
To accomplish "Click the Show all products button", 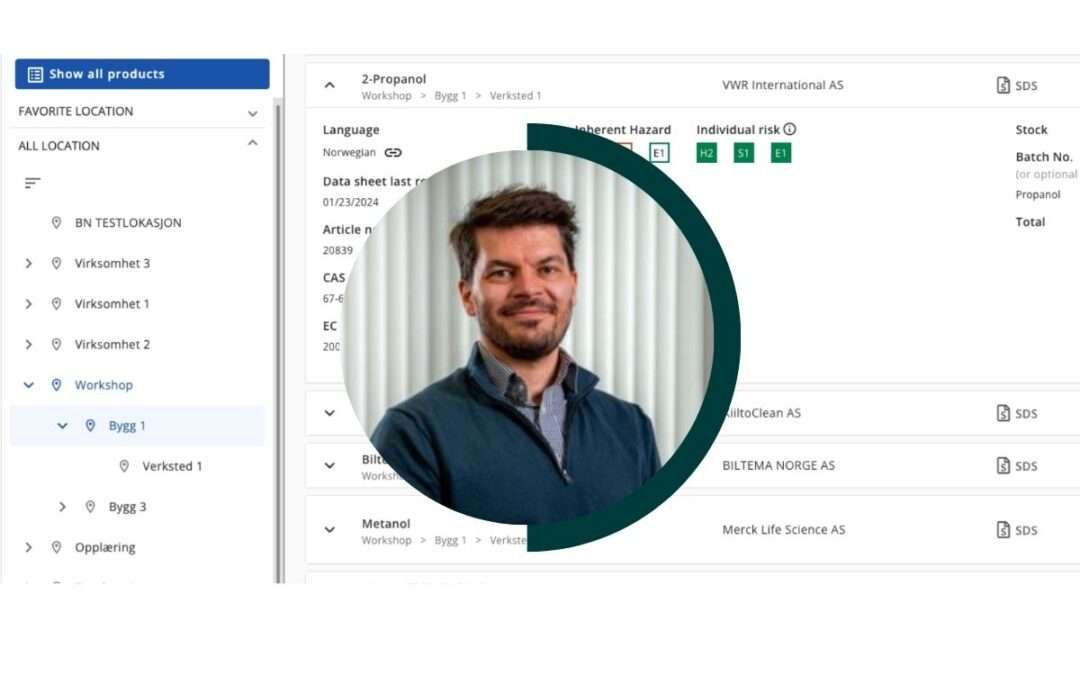I will click(141, 73).
